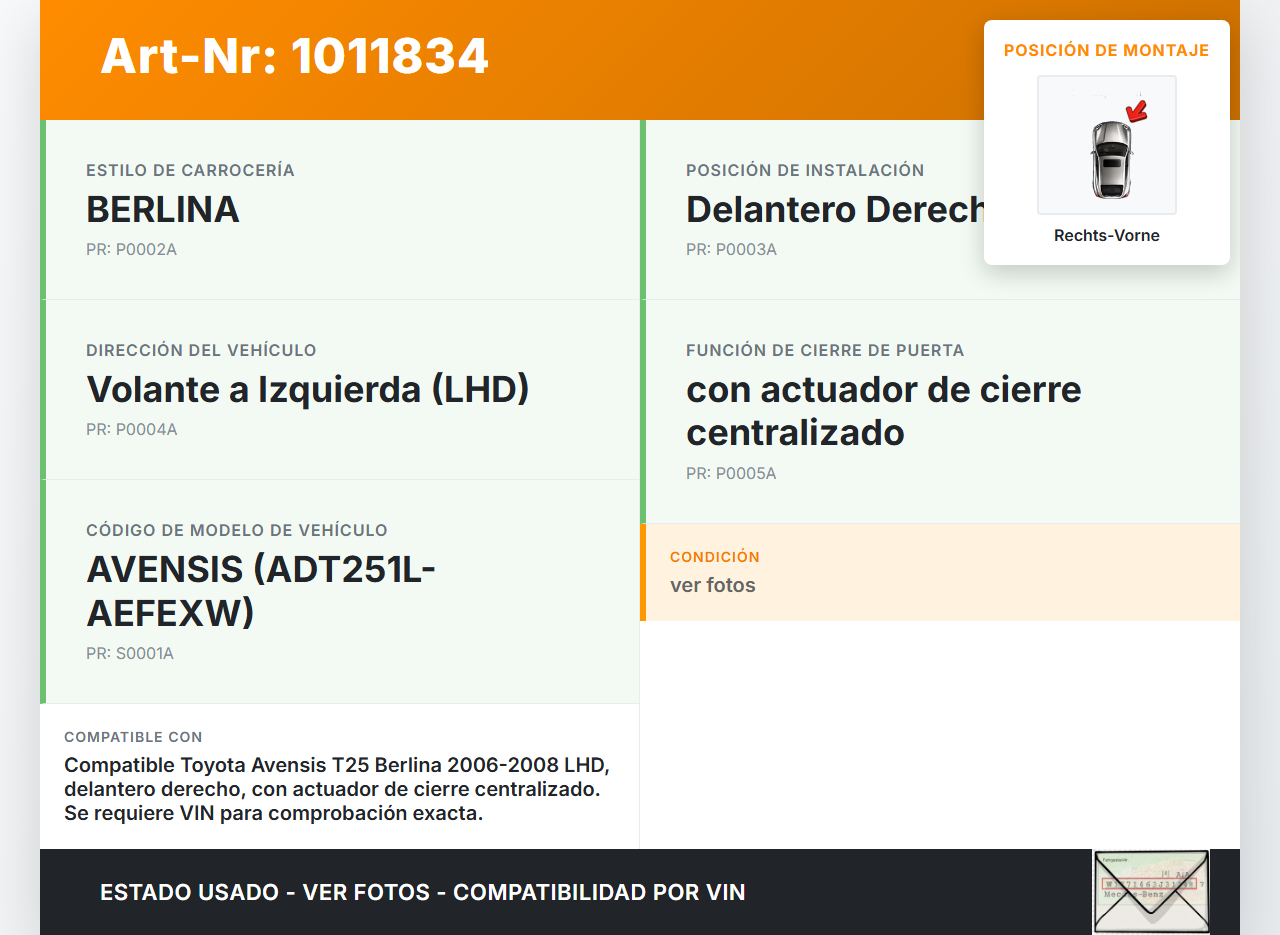Click the Compatible Toyota Avensis T25 description

[x=337, y=789]
